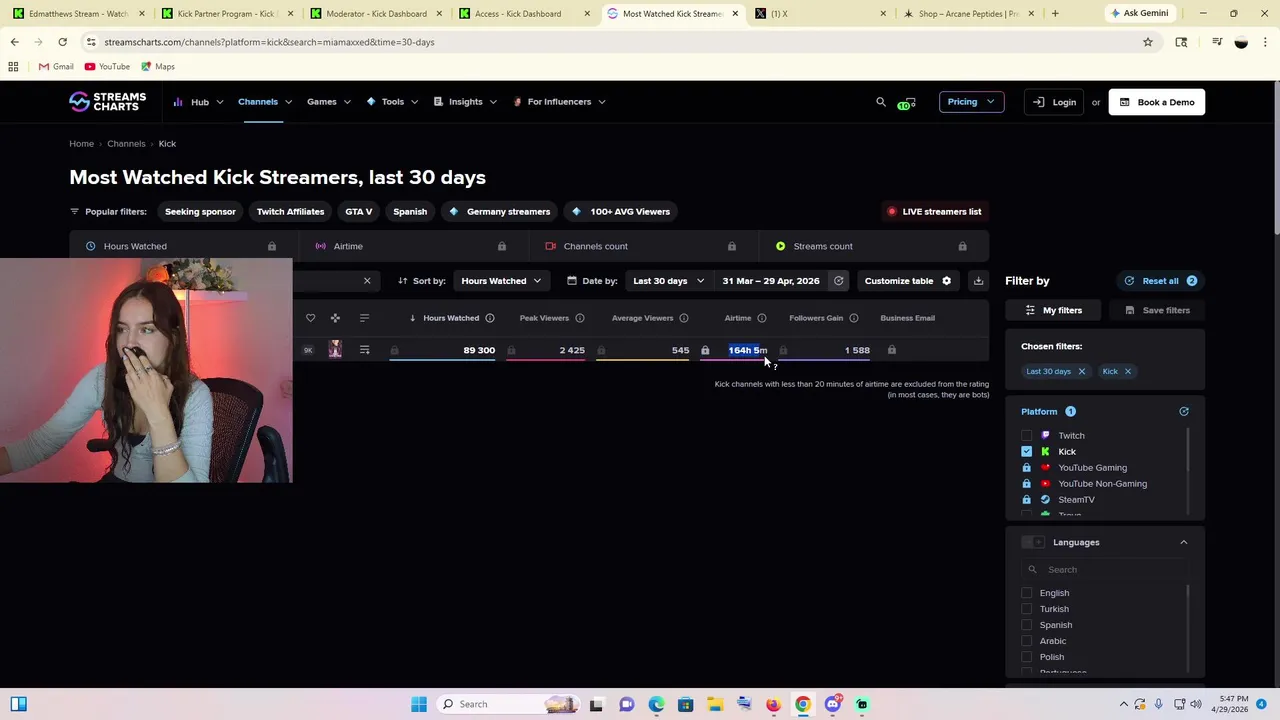Screen dimensions: 1280x720
Task: Click the Languages search input field
Action: 1104,570
